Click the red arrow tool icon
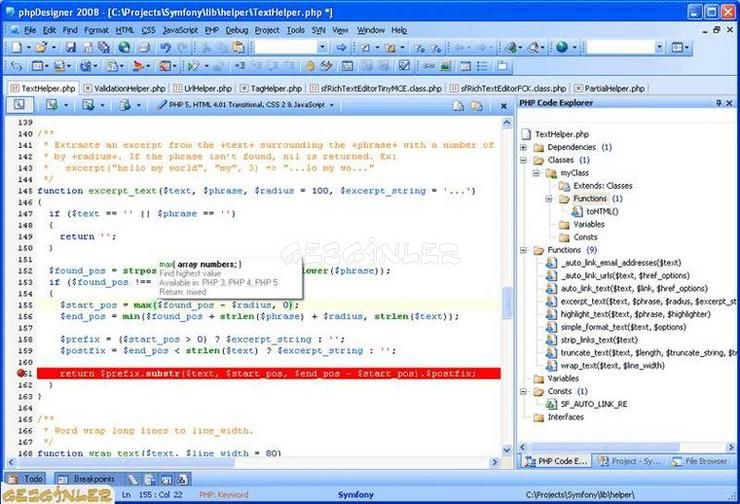The height and width of the screenshot is (504, 740). click(138, 66)
